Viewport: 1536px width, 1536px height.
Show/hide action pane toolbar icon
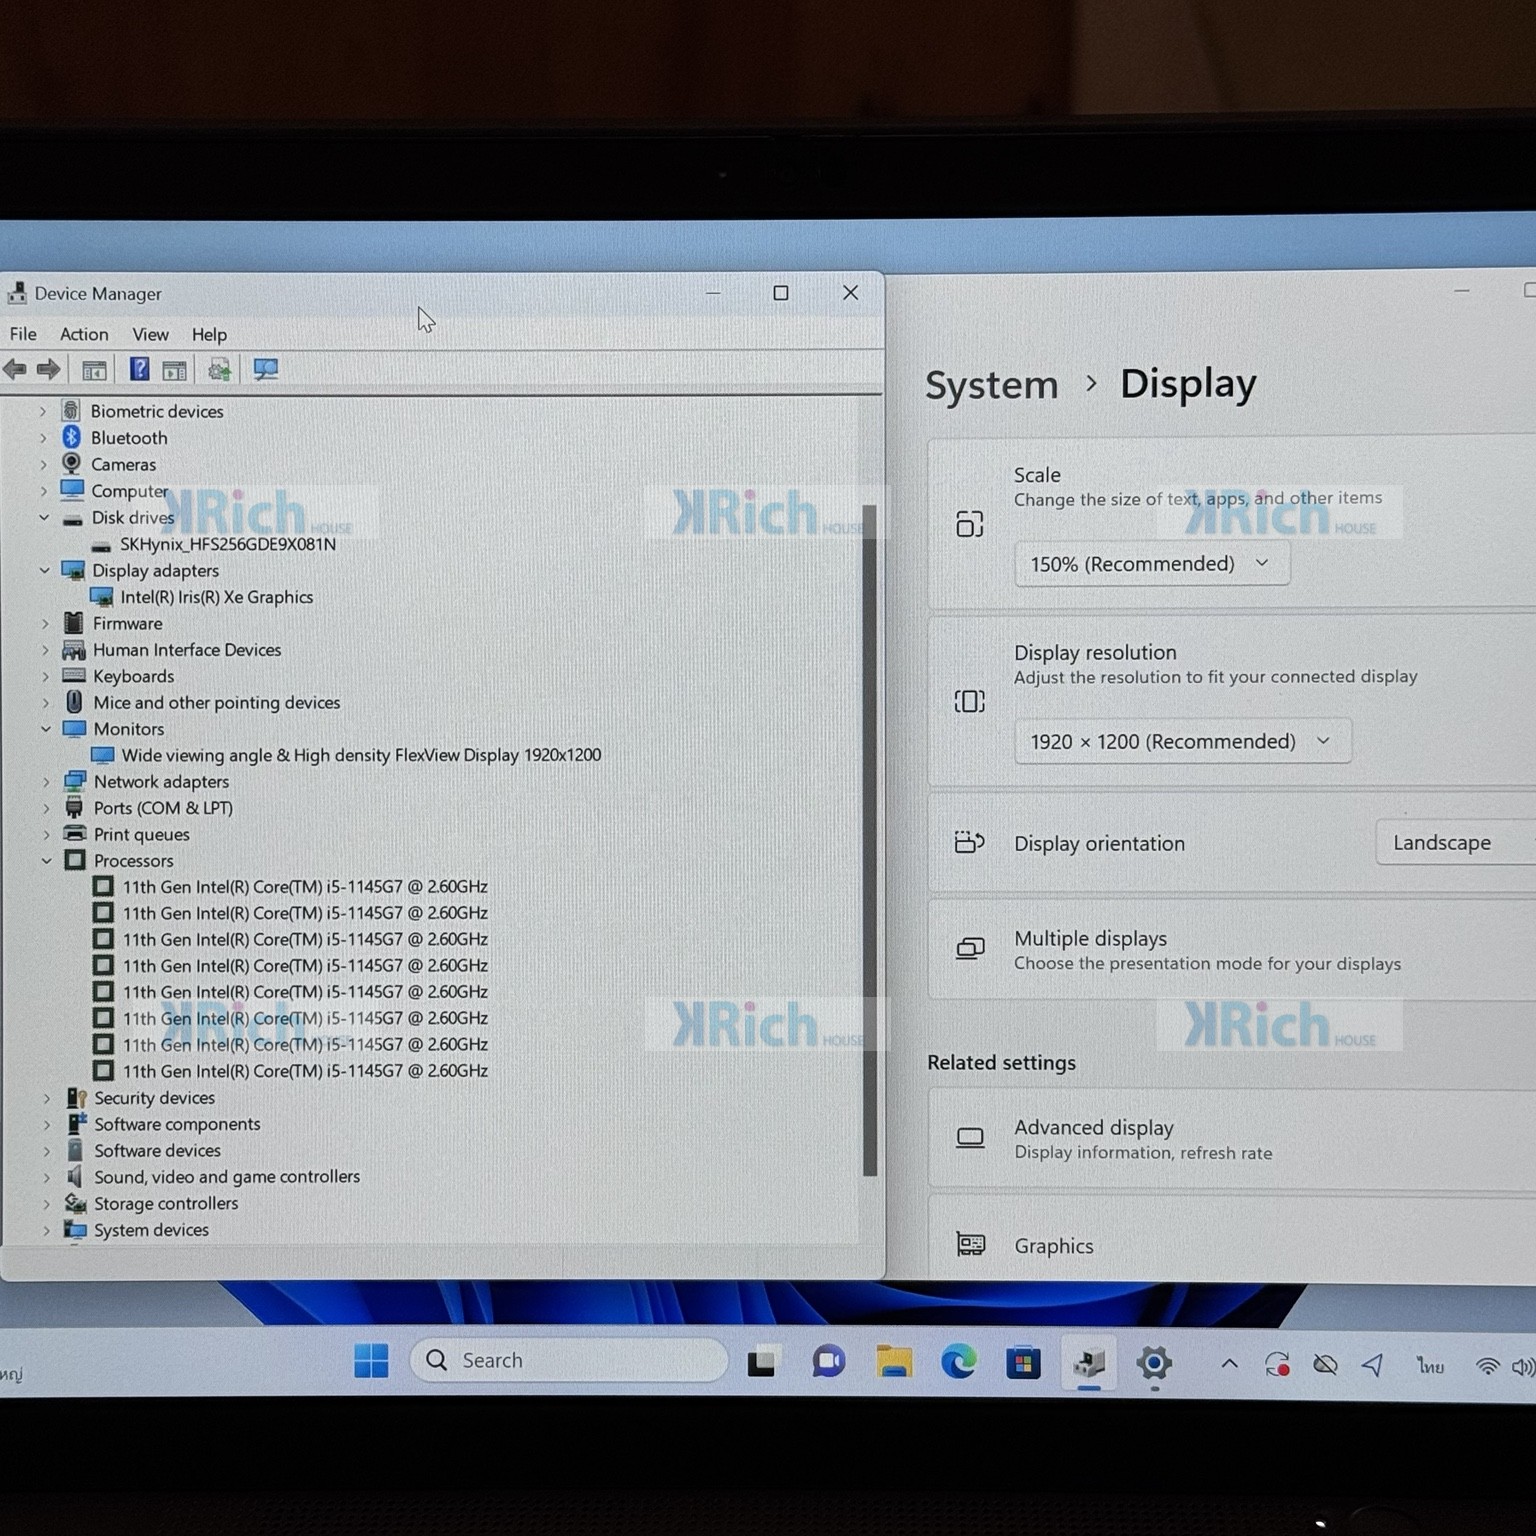[x=174, y=370]
